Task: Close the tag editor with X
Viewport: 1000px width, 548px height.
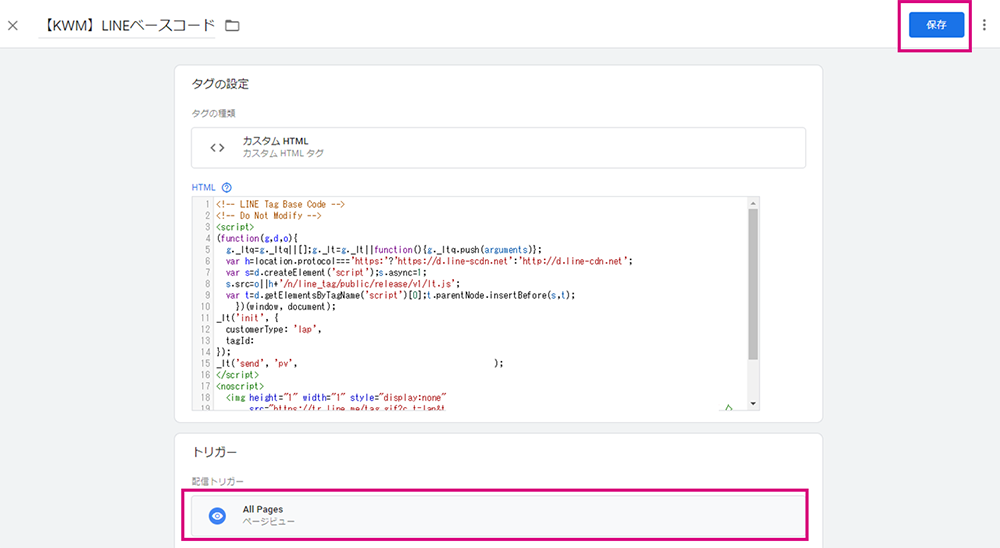Action: [x=13, y=26]
